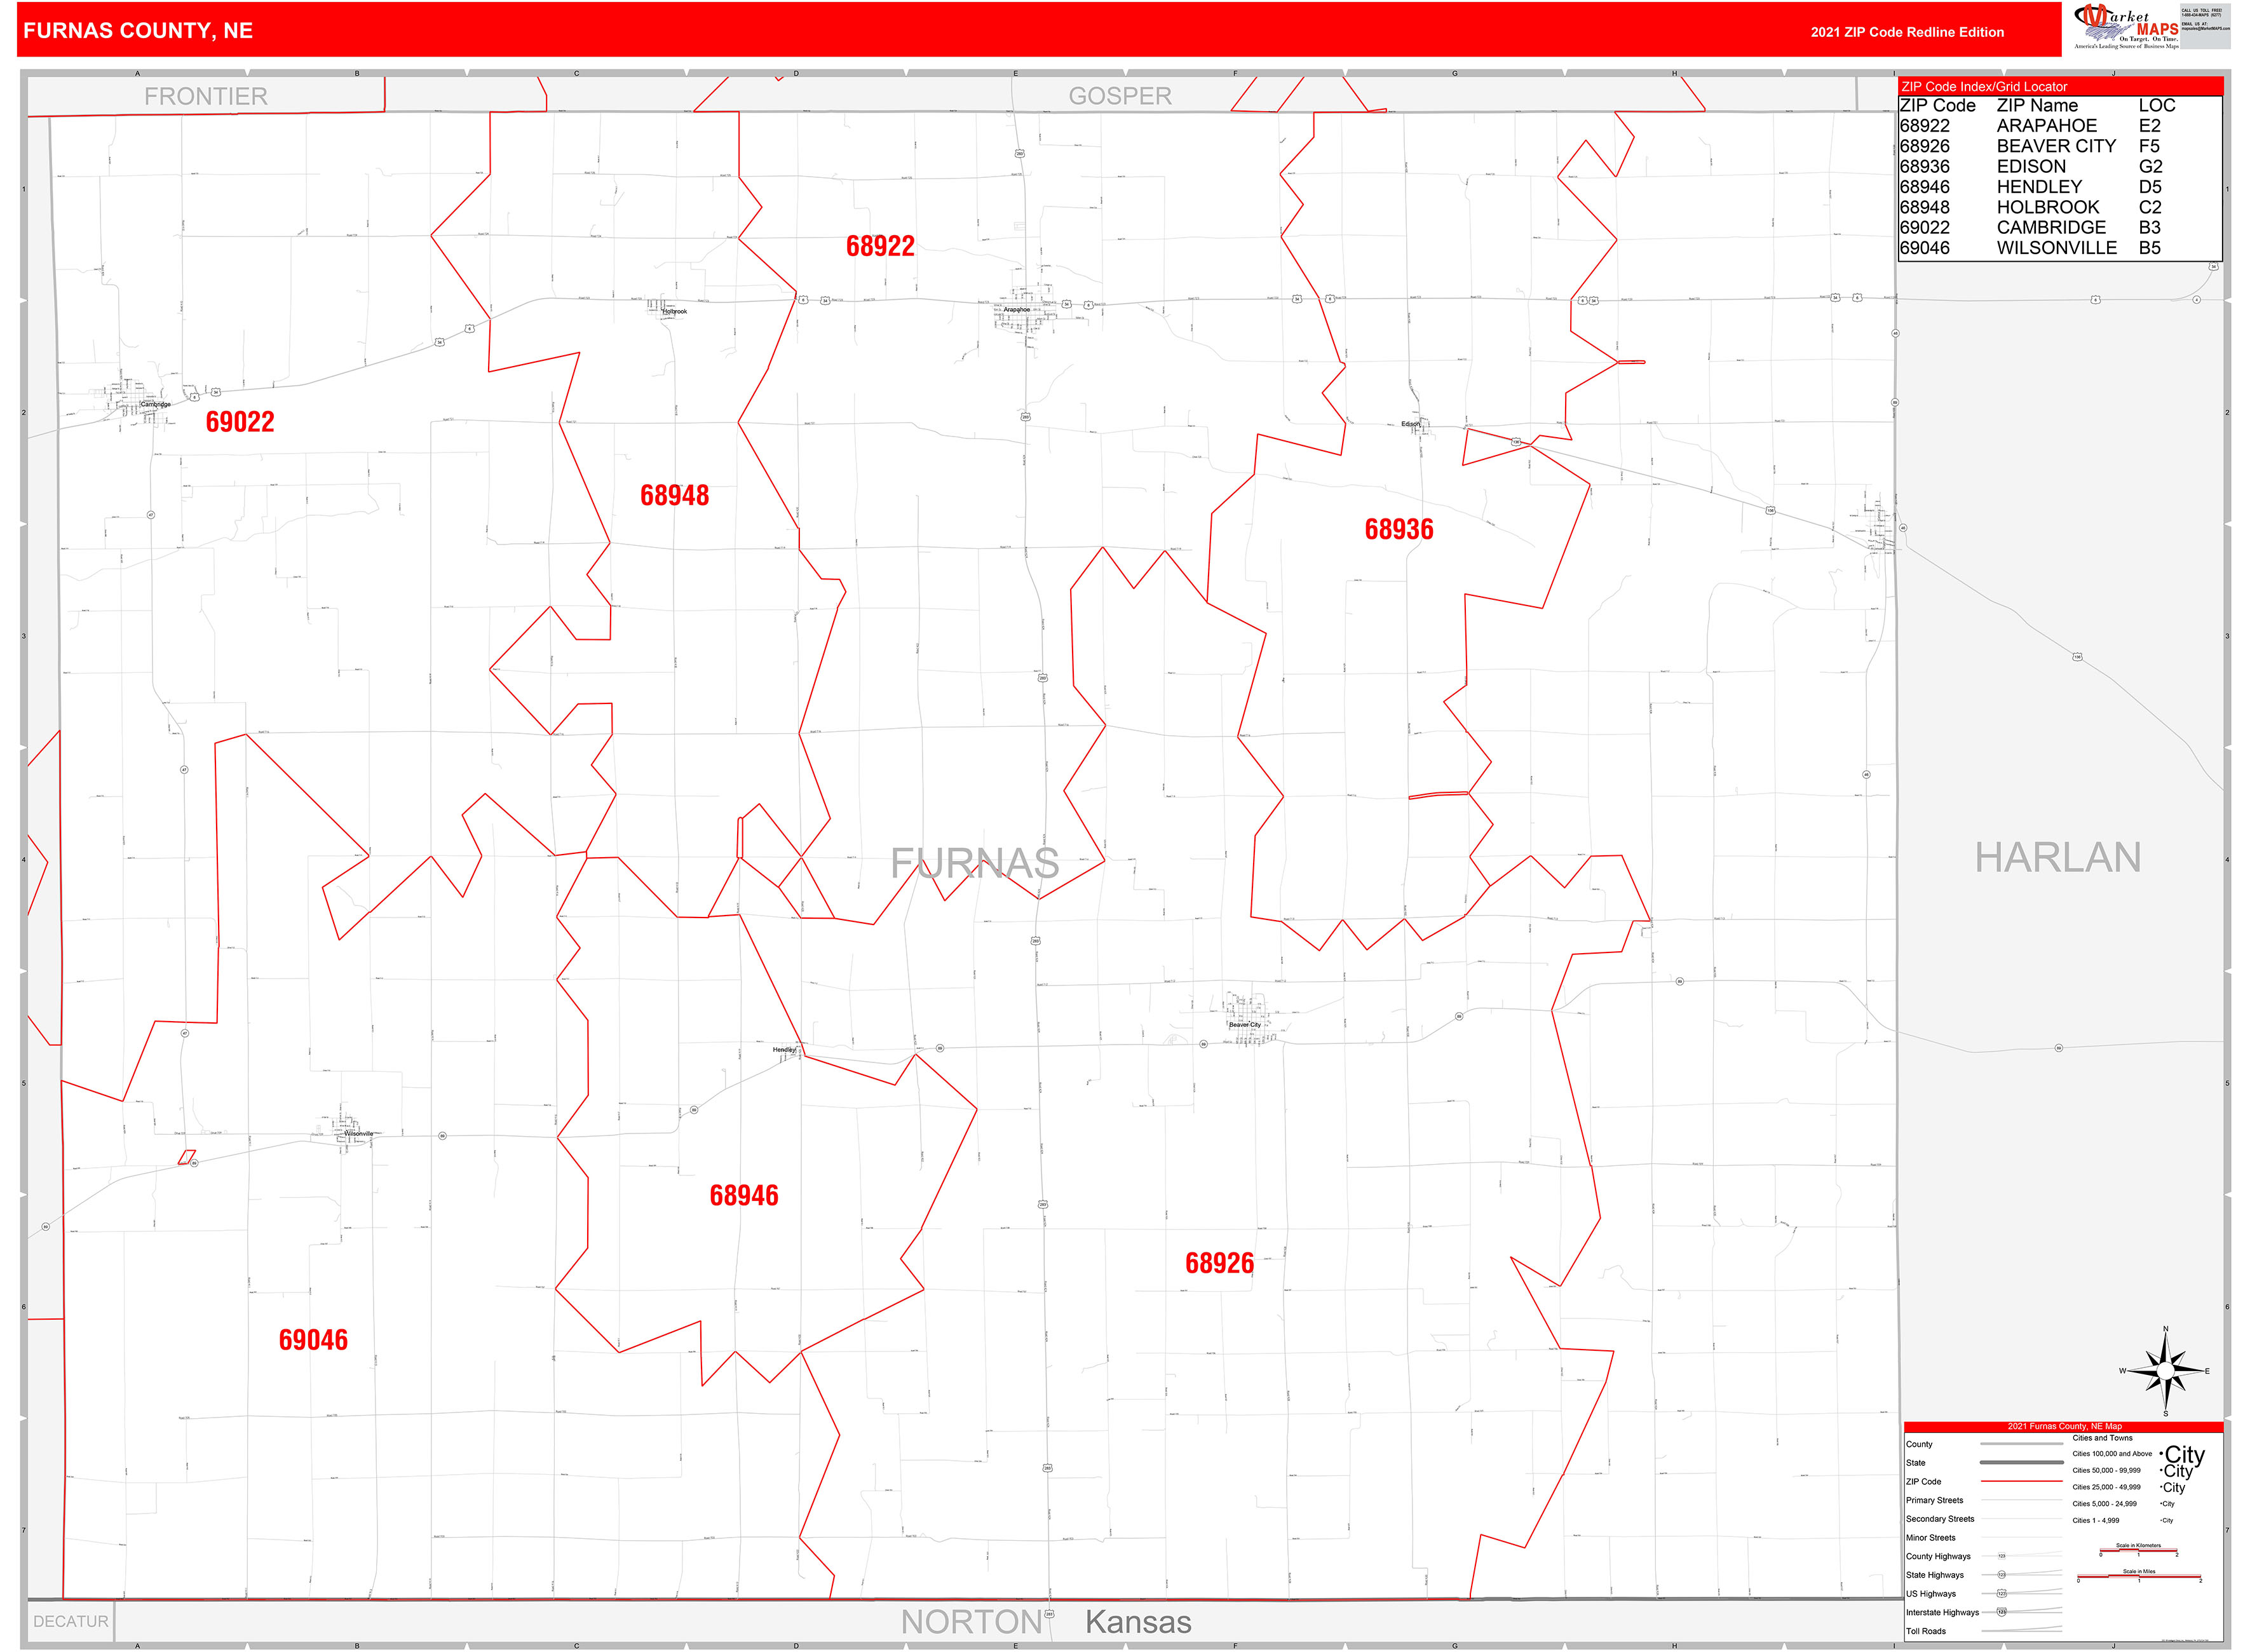The height and width of the screenshot is (1652, 2250).
Task: Click the FURNAS COUNTY, NE title banner
Action: tap(137, 30)
